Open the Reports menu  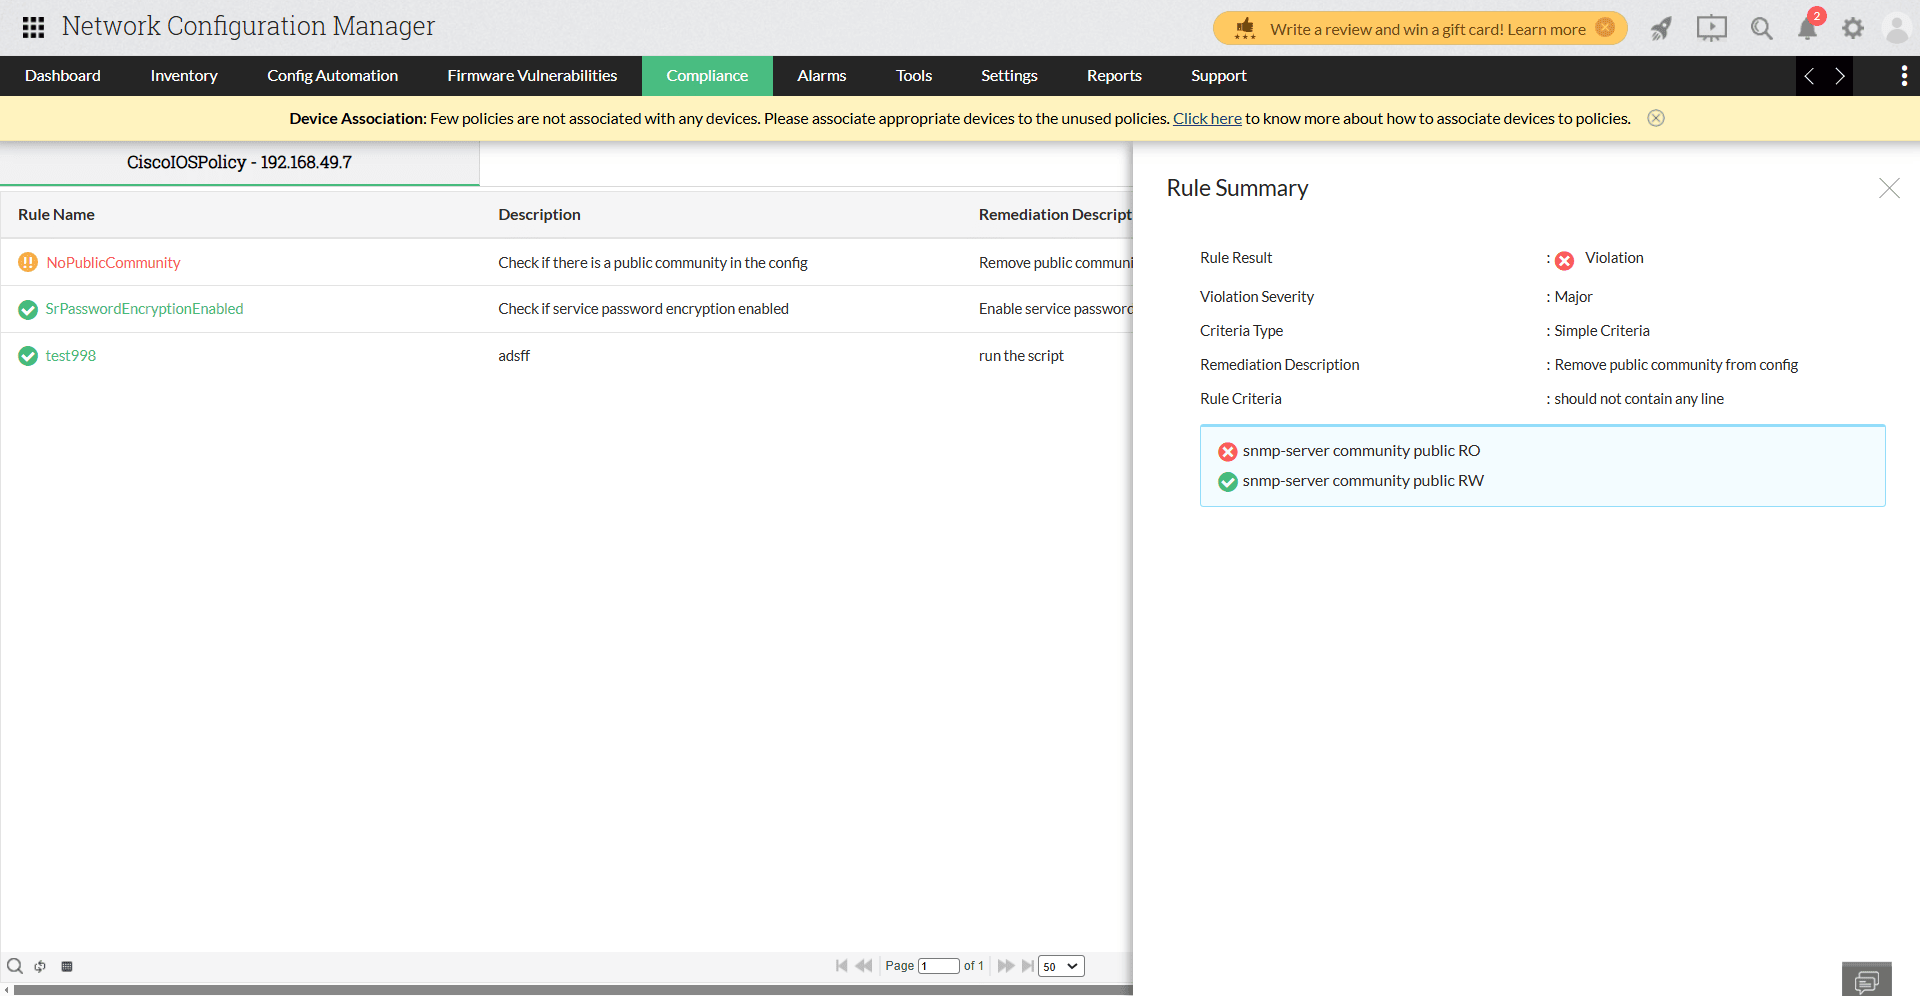pos(1114,75)
